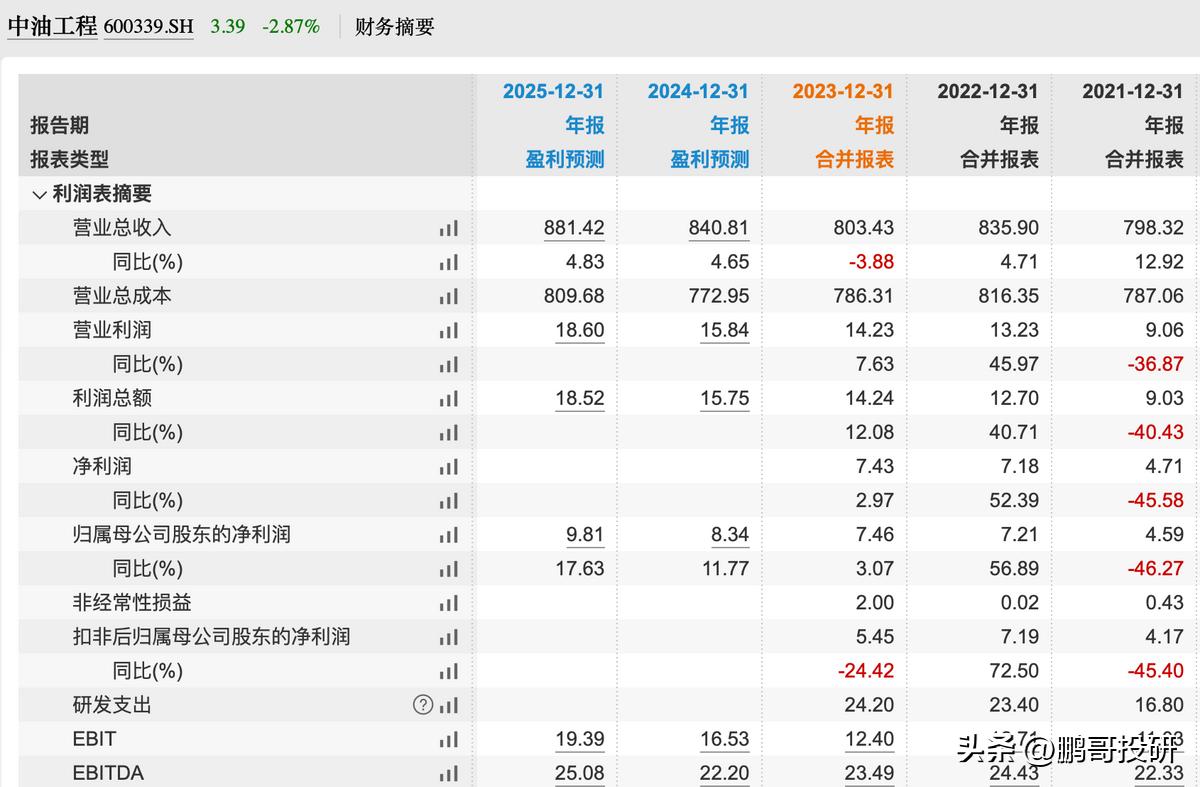Open trend chart icon for 归属母公司股东的净利润
Image resolution: width=1200 pixels, height=787 pixels.
coord(449,534)
